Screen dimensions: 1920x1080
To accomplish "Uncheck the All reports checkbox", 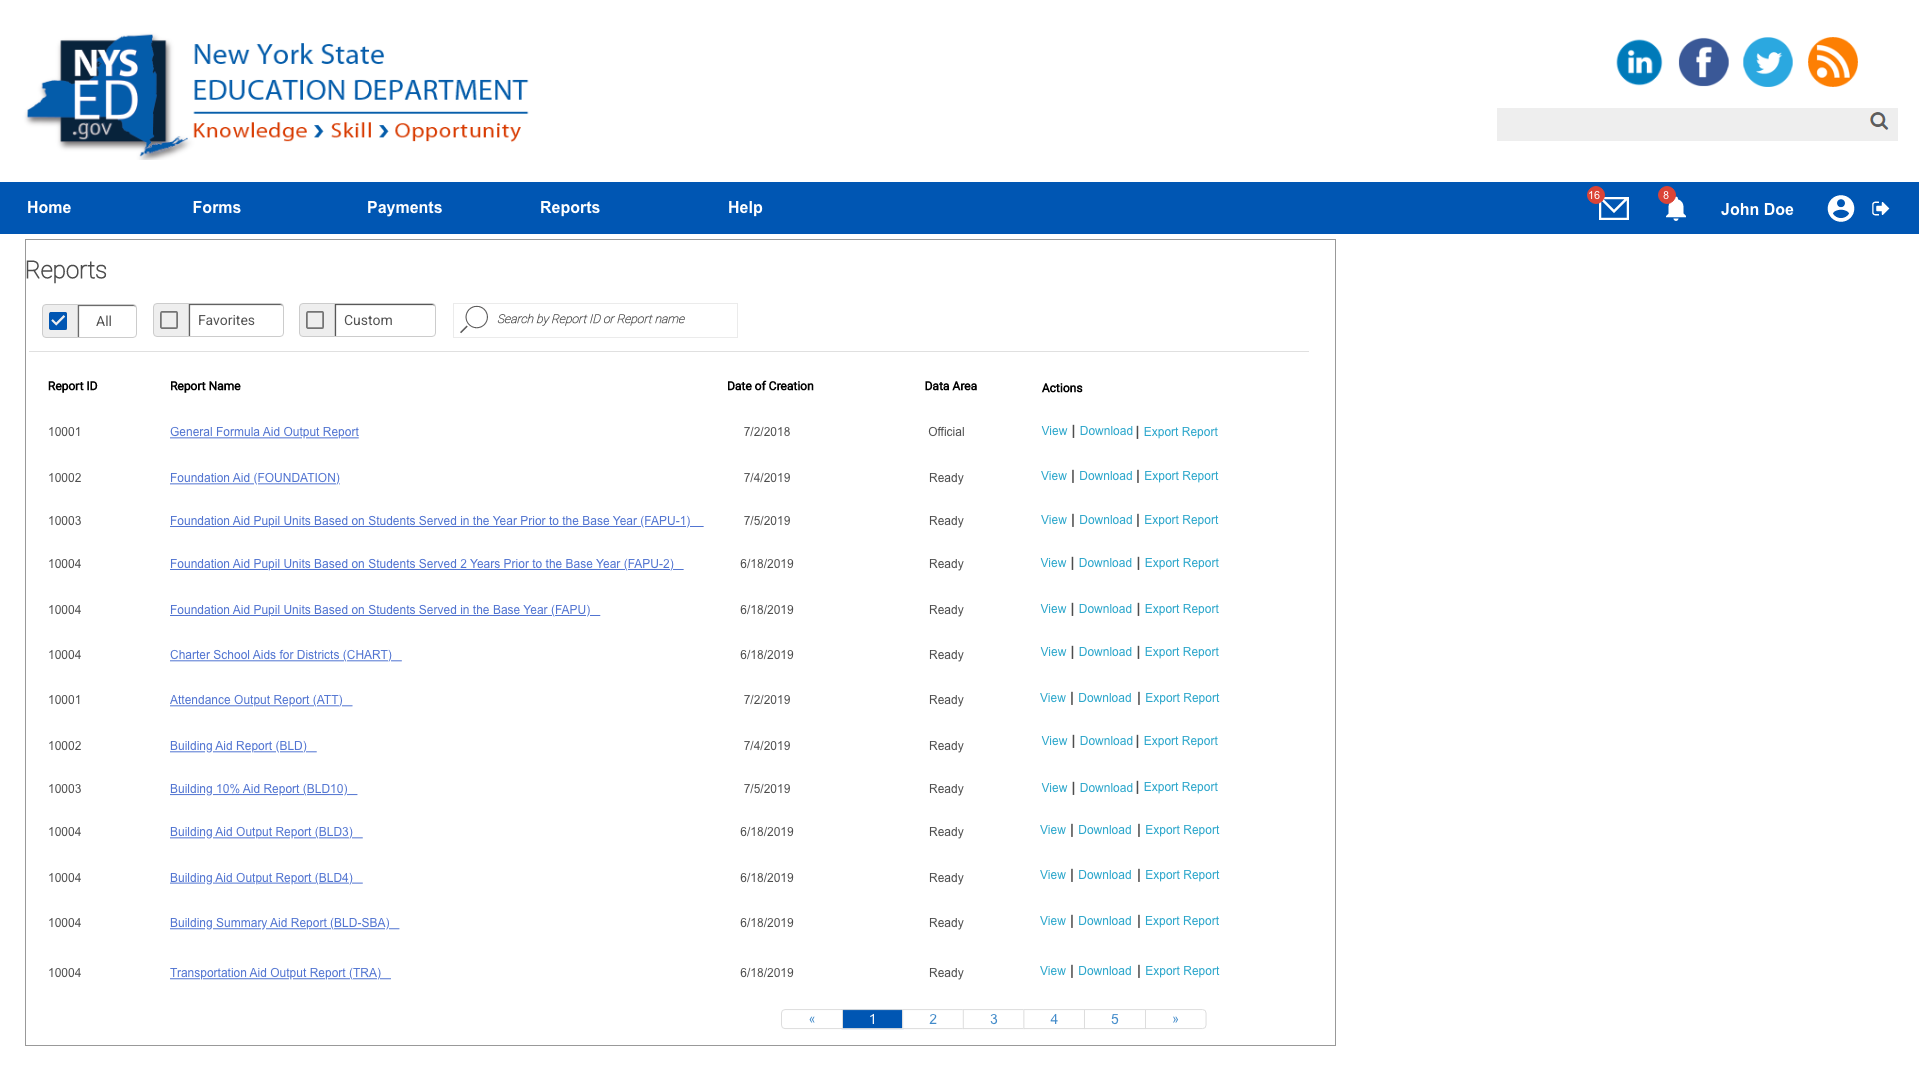I will pos(58,321).
